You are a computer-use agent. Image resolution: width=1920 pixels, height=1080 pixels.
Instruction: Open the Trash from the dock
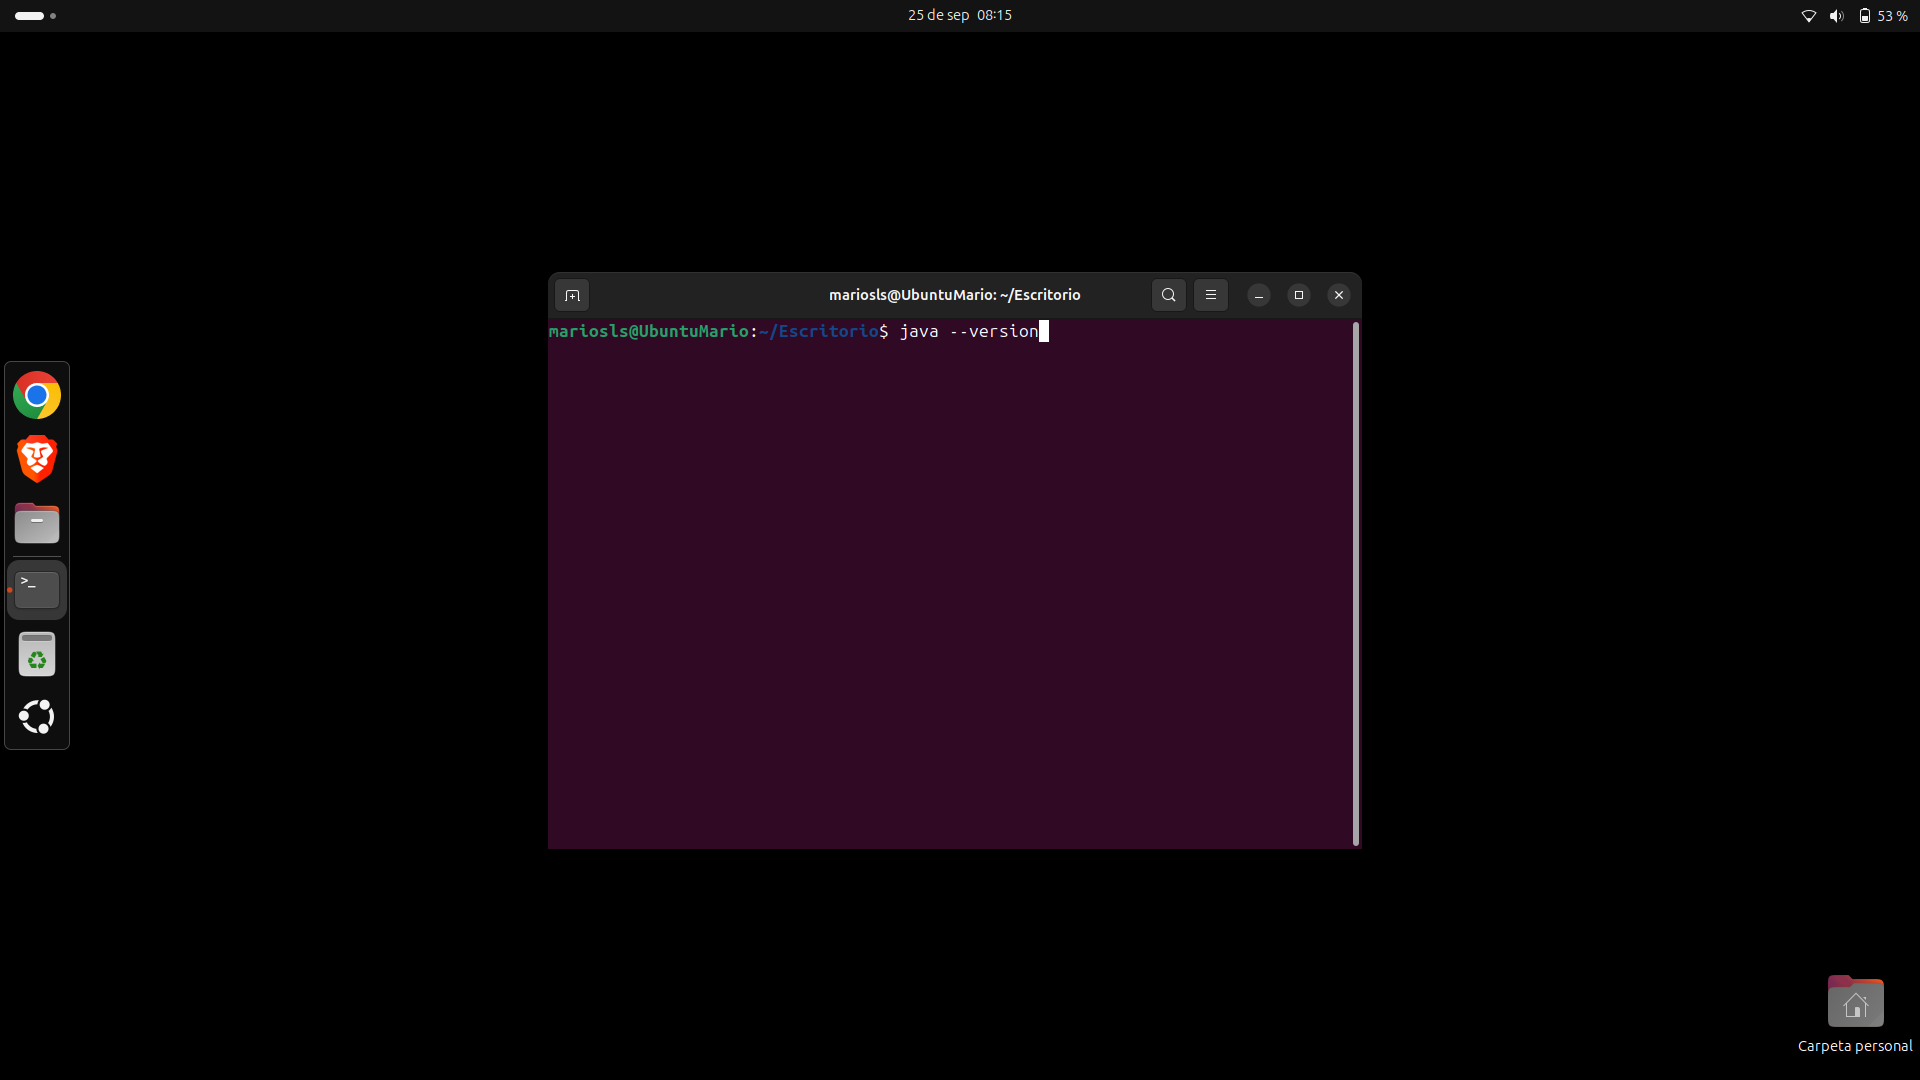(37, 655)
